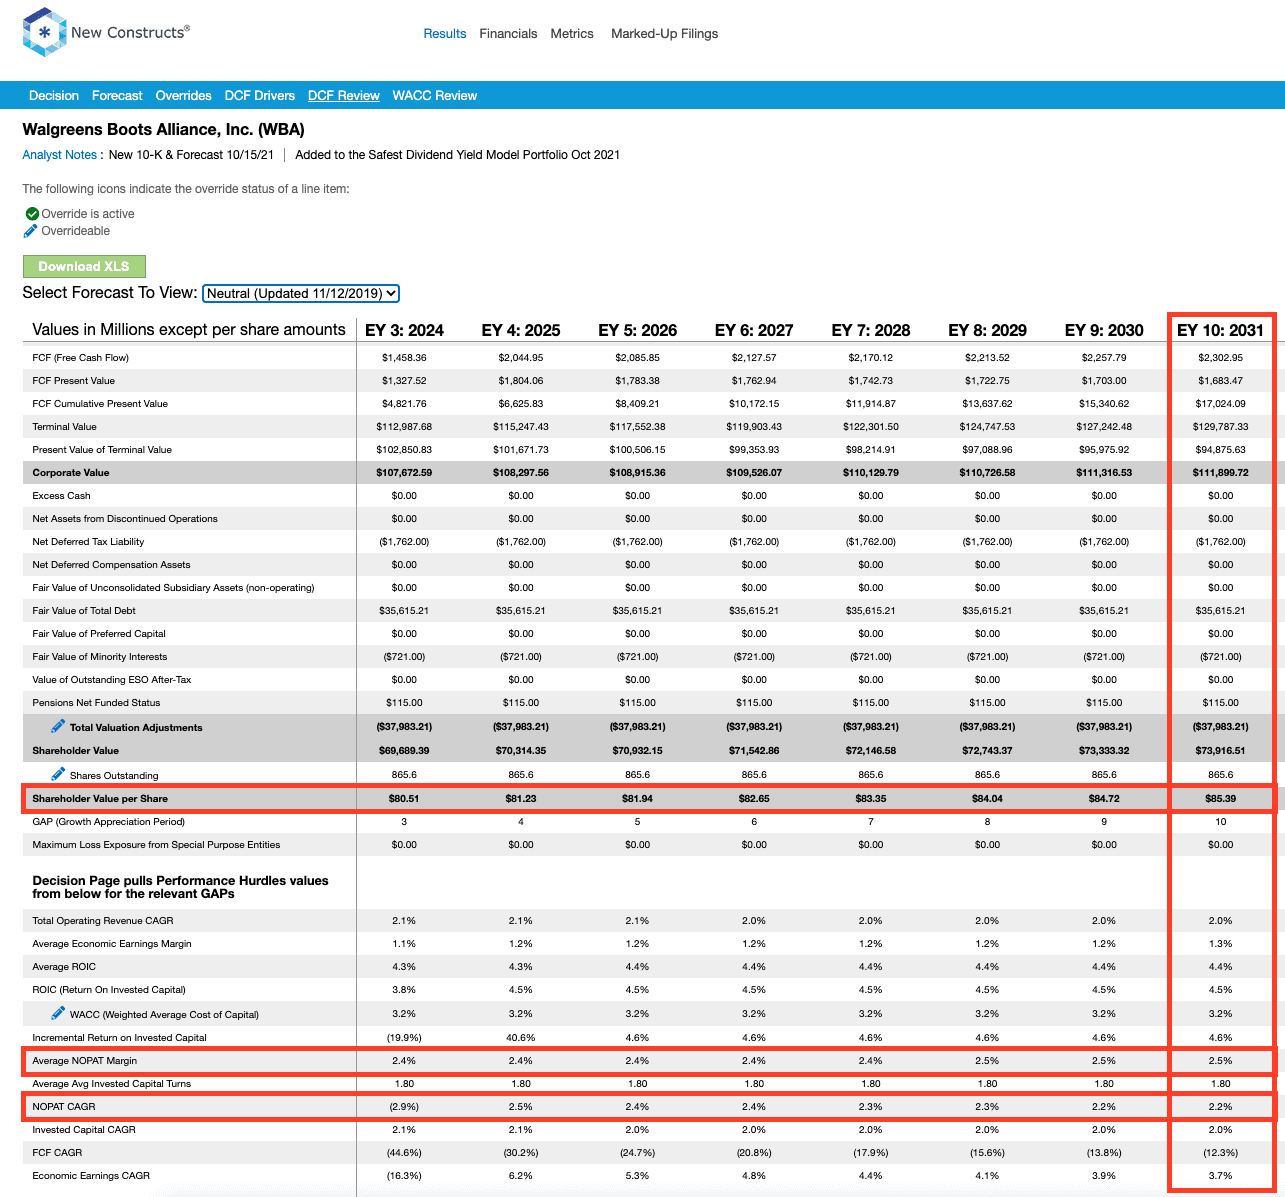The image size is (1285, 1197).
Task: Click the 'New 10-K & Forecast 10/15/21' note
Action: pyautogui.click(x=191, y=155)
